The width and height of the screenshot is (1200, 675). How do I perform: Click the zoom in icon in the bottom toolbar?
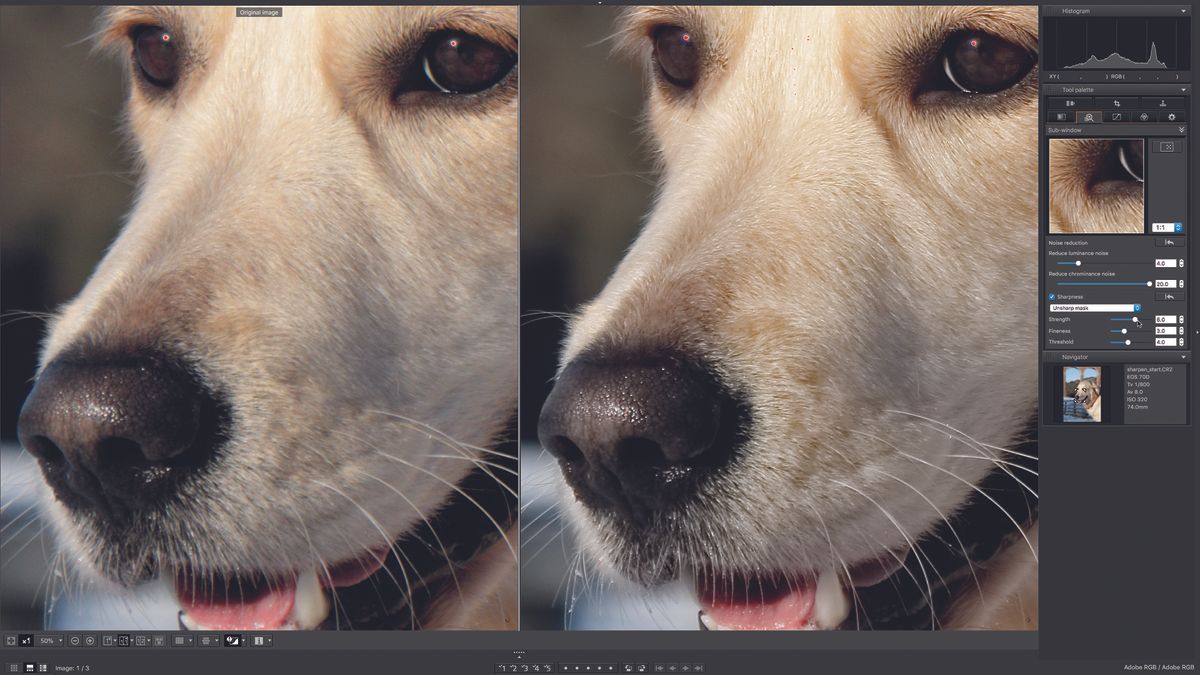tap(90, 640)
